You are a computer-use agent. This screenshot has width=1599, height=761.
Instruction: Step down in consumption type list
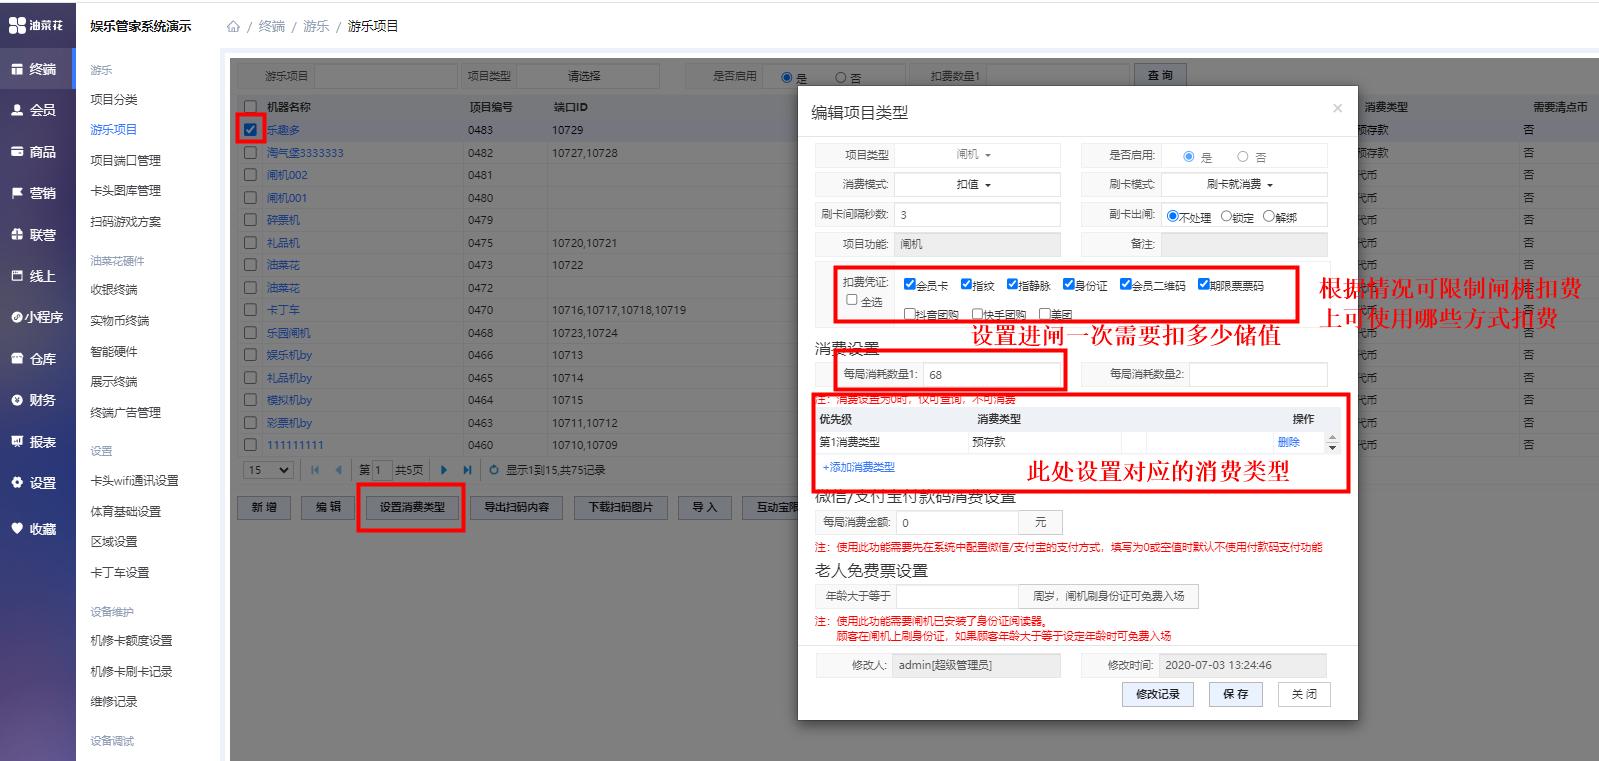click(1332, 447)
